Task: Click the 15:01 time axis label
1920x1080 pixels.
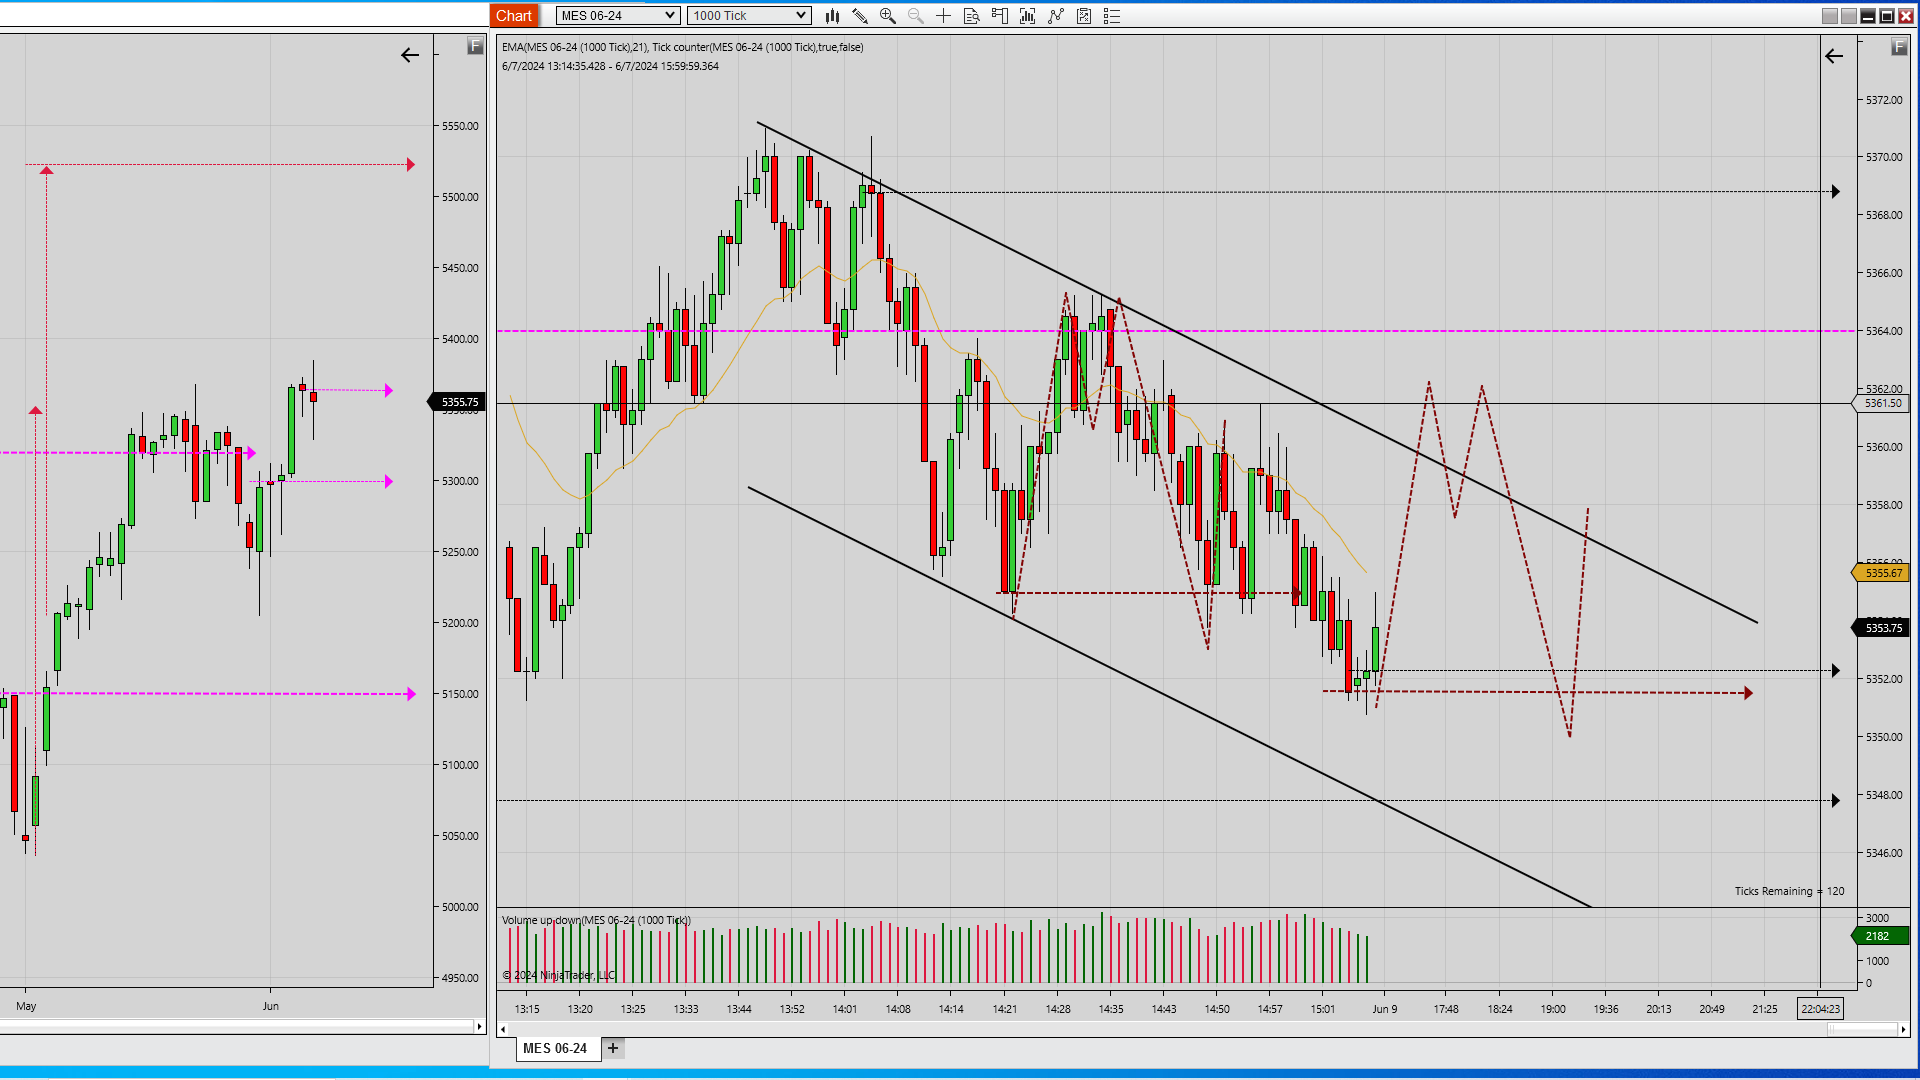Action: pyautogui.click(x=1323, y=1009)
